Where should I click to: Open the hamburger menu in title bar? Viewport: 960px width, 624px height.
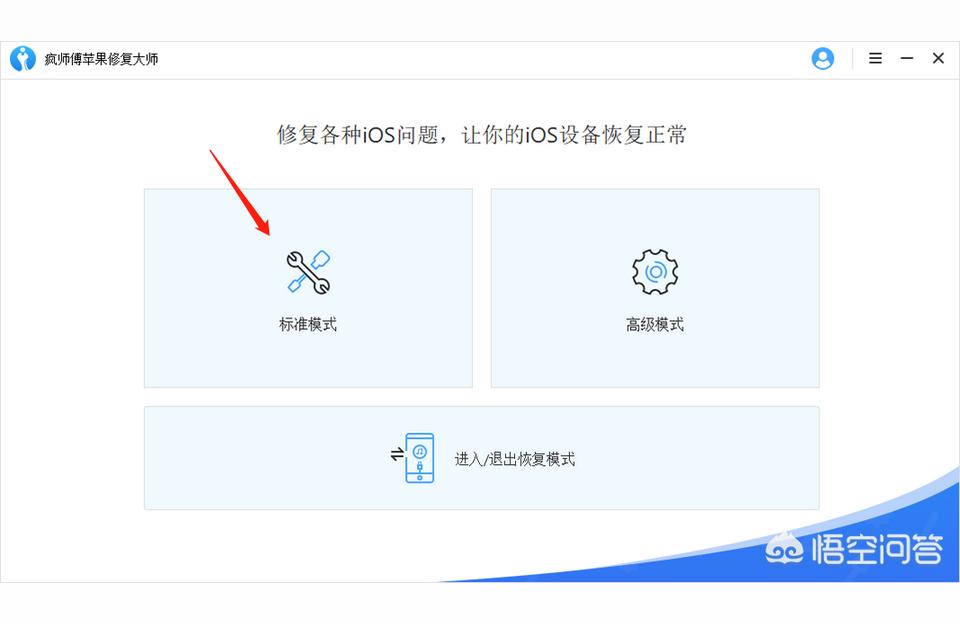pos(876,58)
